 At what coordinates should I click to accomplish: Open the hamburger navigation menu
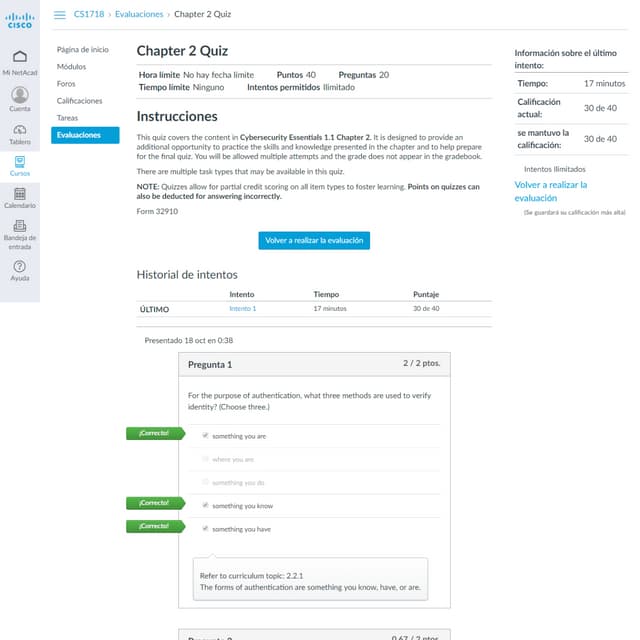59,15
